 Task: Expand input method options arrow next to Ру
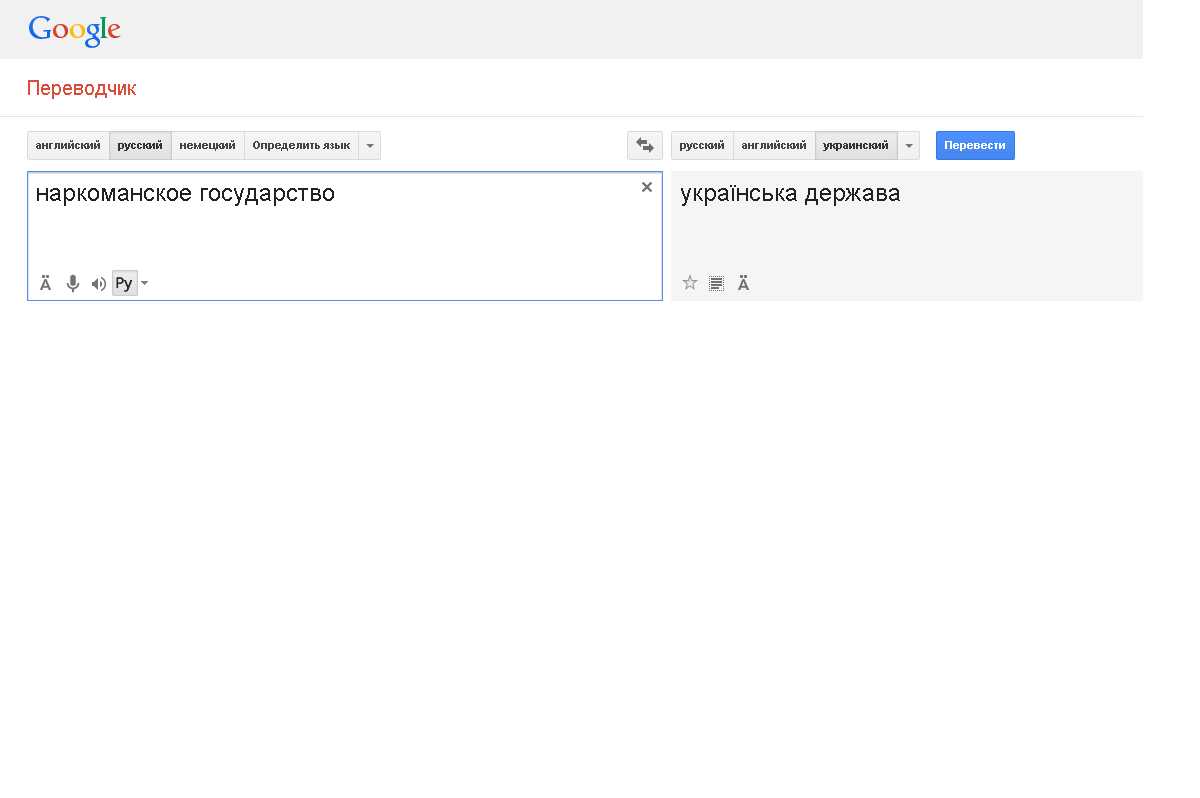point(145,284)
